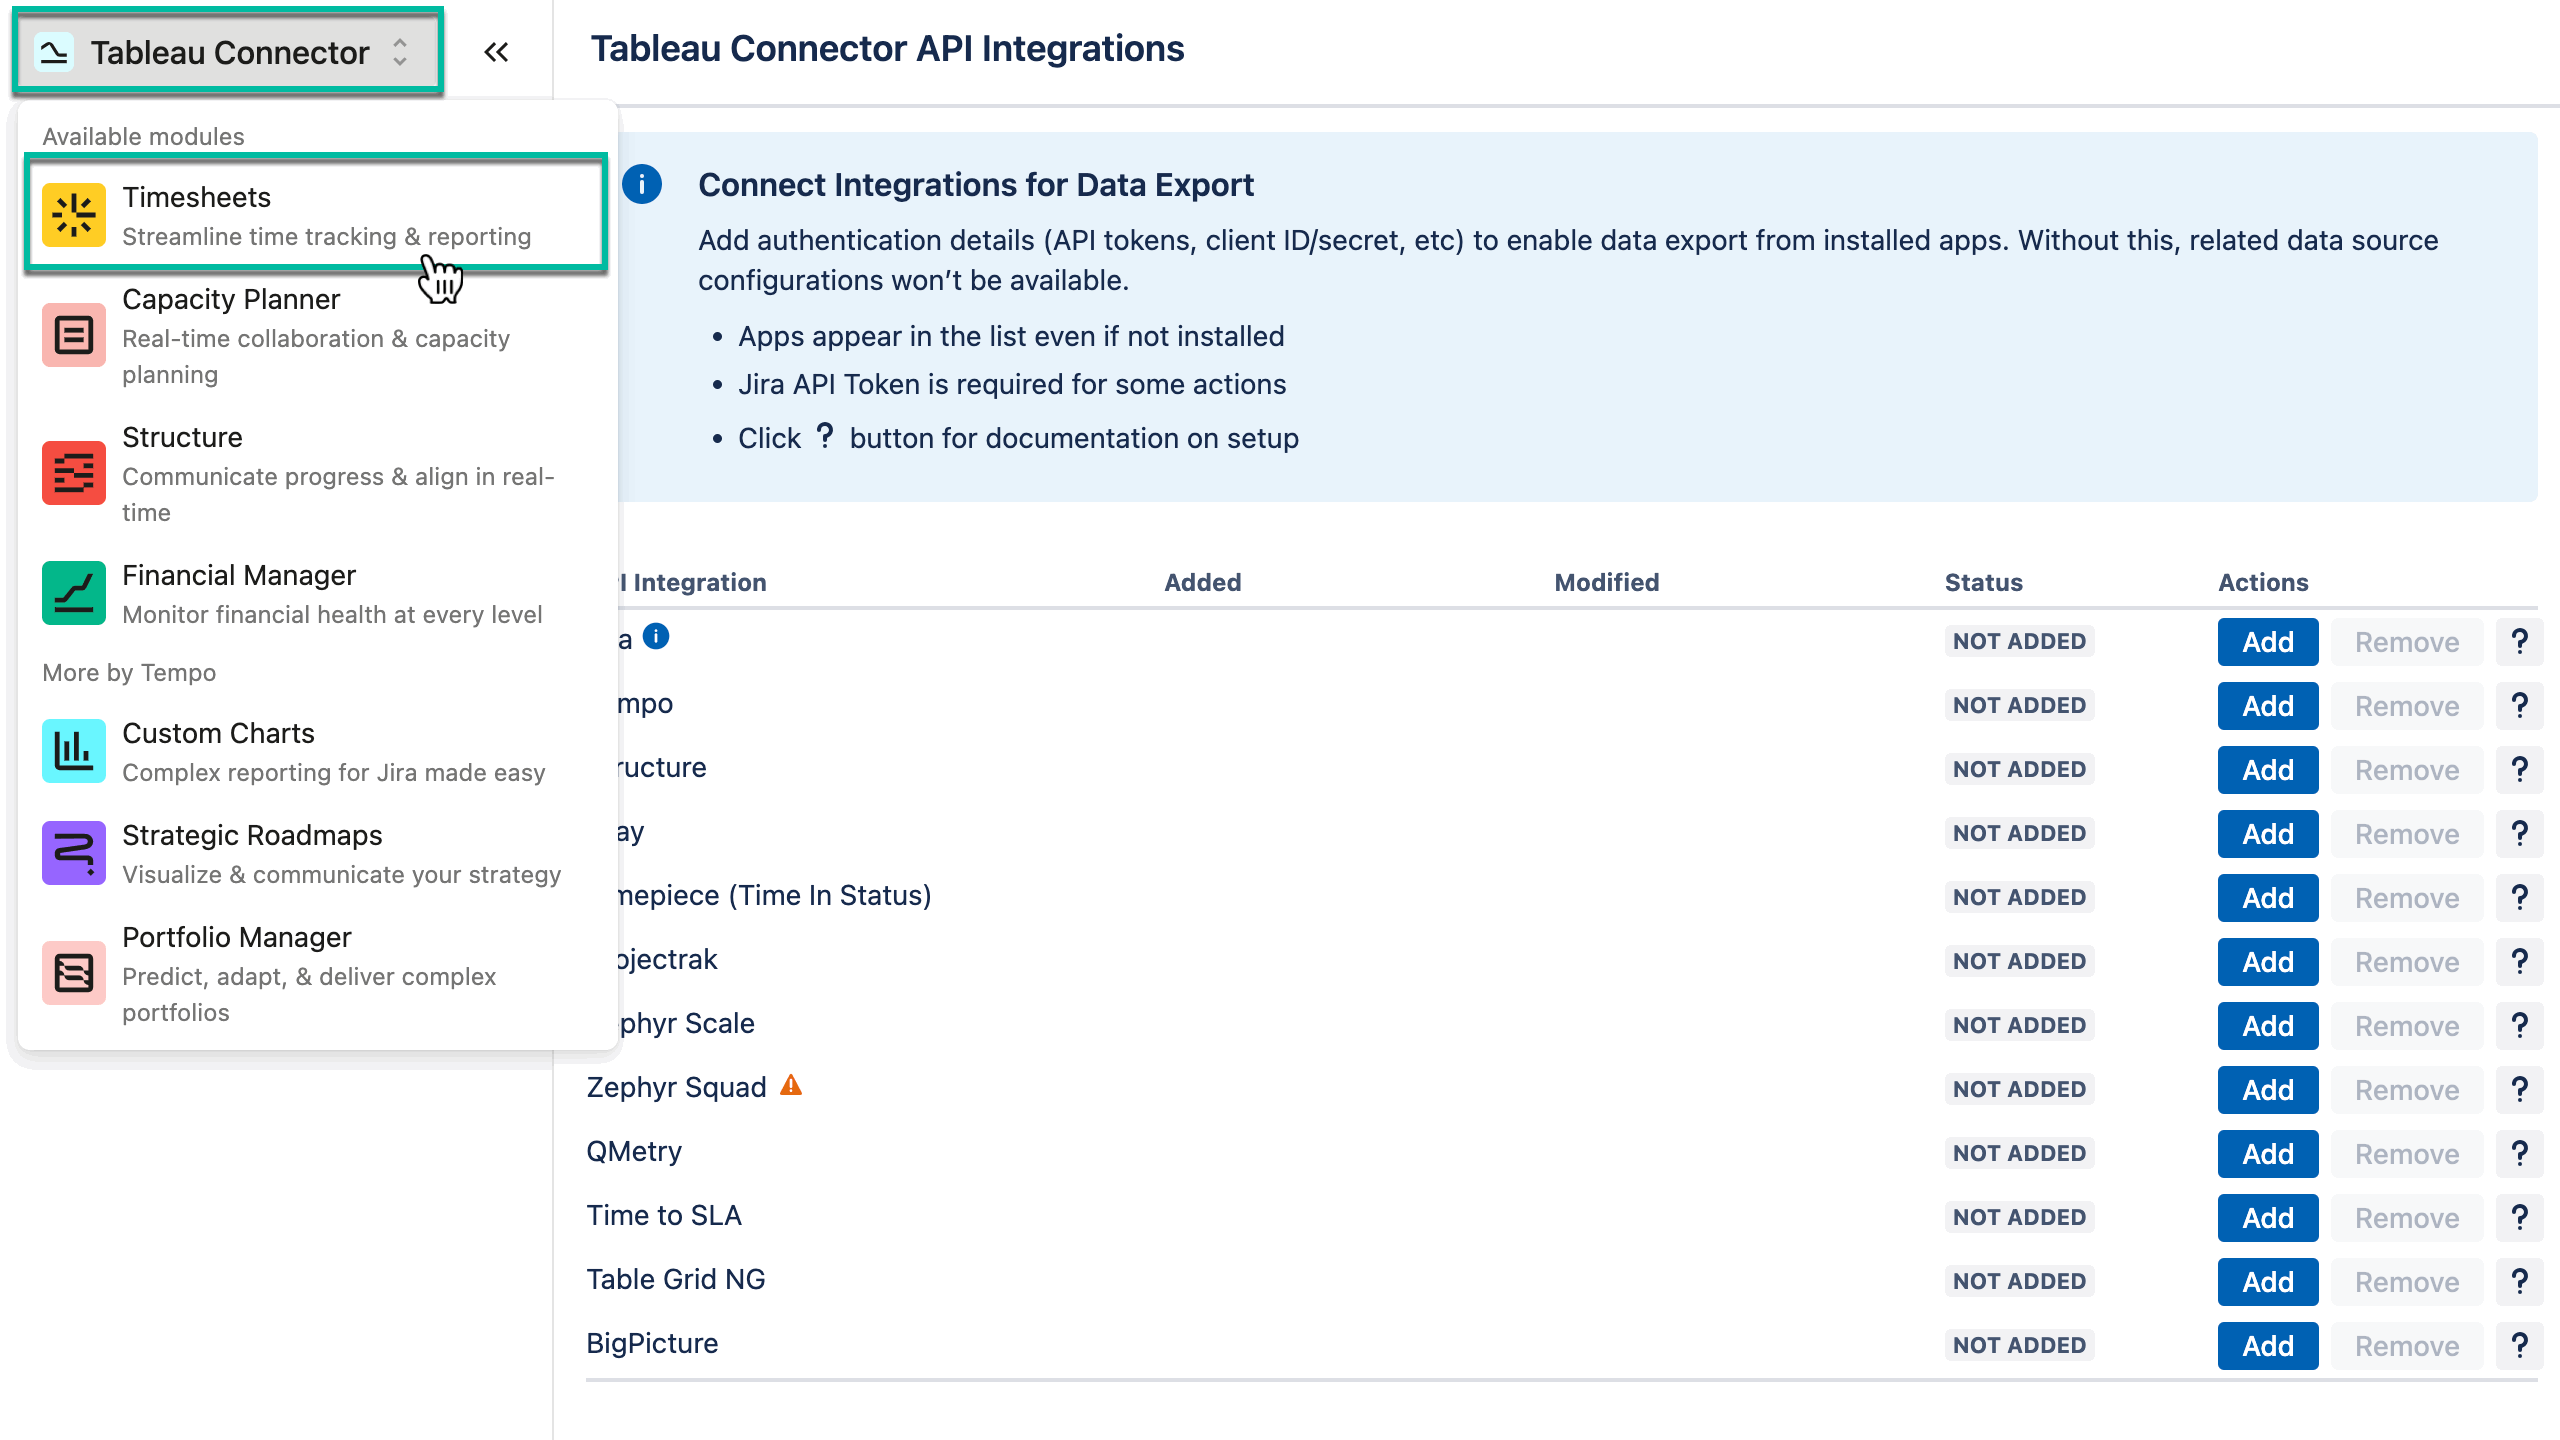
Task: Add the QMetry integration
Action: pos(2267,1153)
